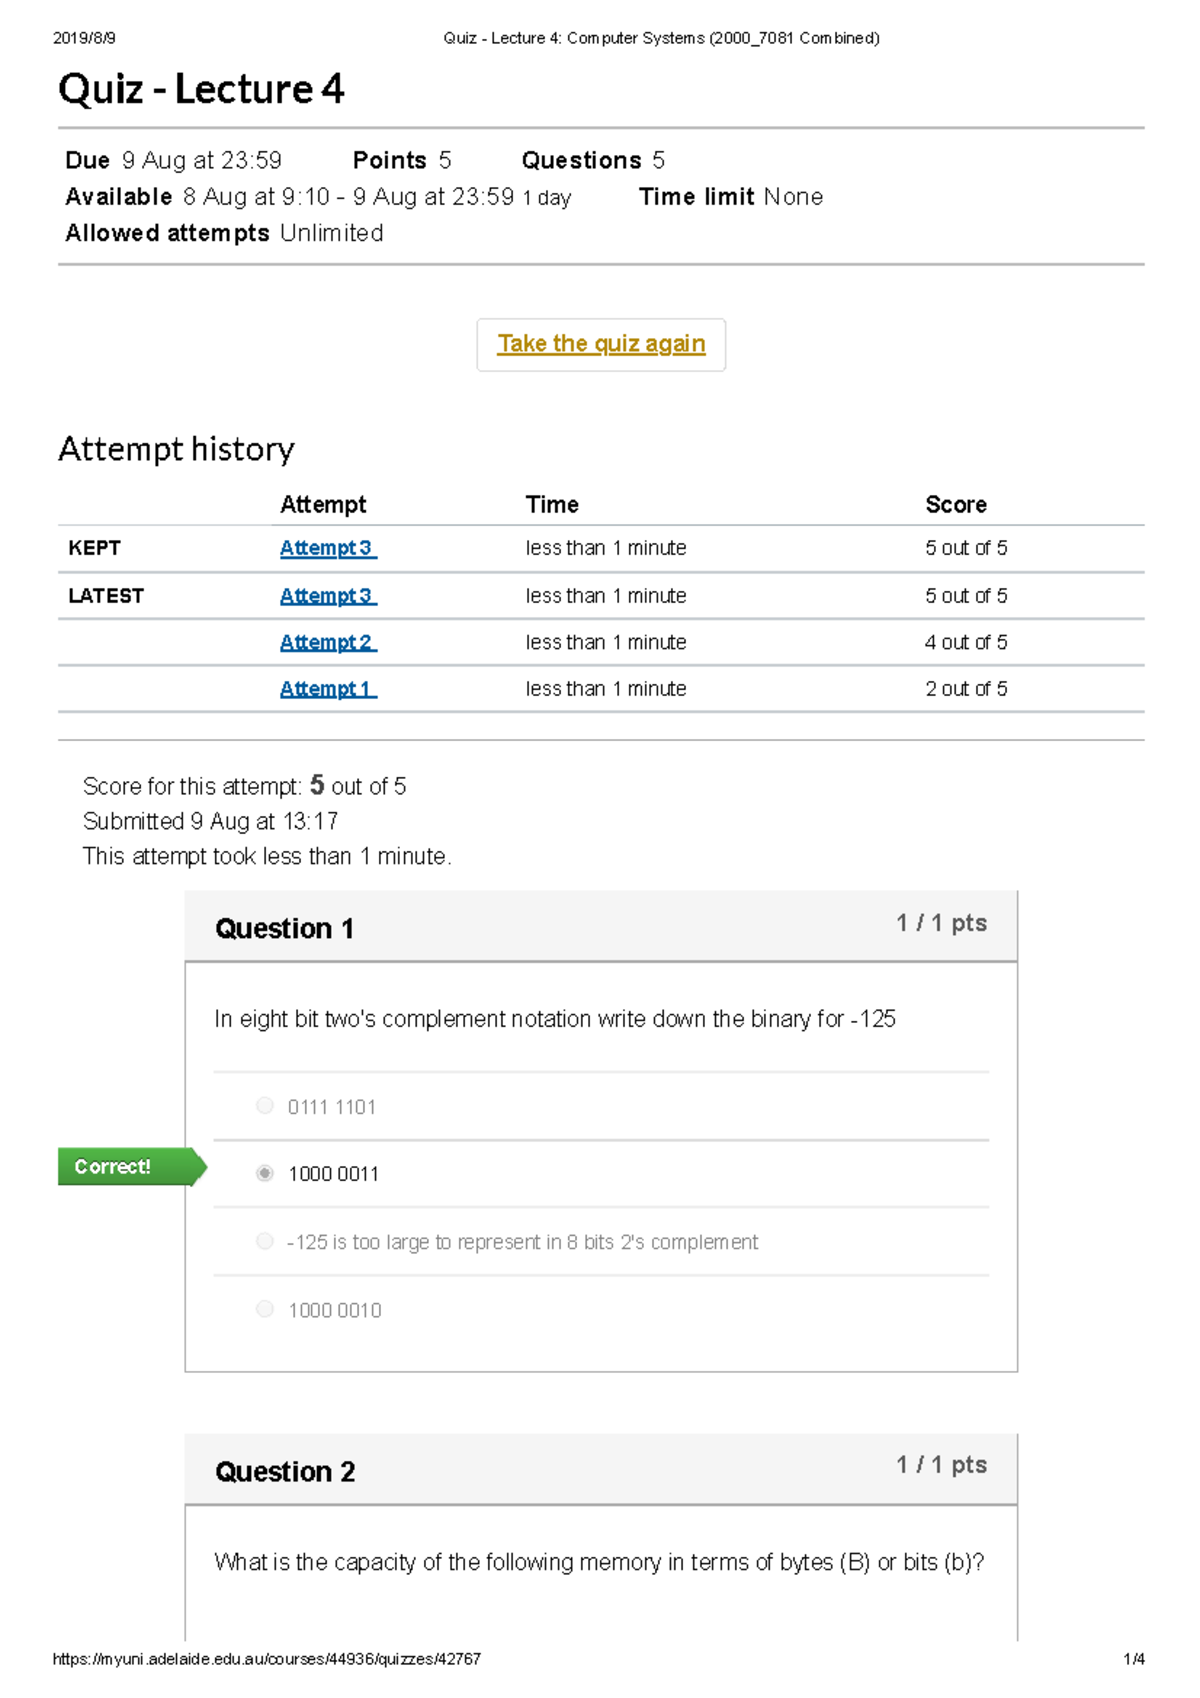This screenshot has width=1200, height=1698.
Task: Open the KEPT Attempt 3 link
Action: 328,548
